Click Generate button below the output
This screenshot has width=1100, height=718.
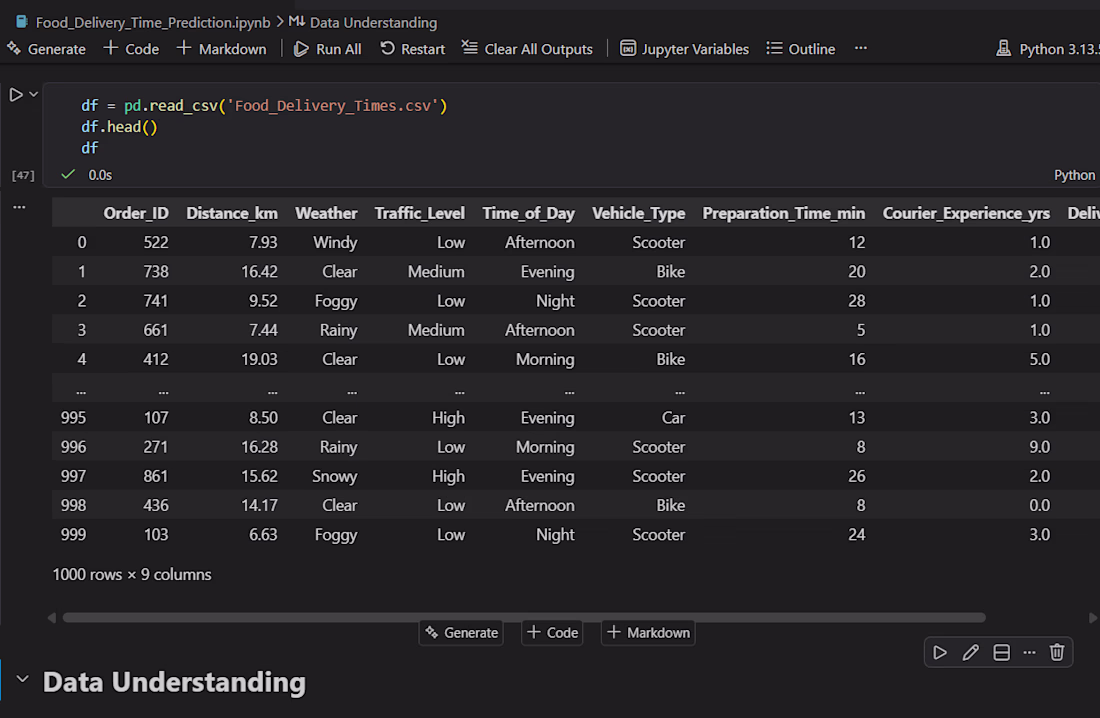coord(461,632)
